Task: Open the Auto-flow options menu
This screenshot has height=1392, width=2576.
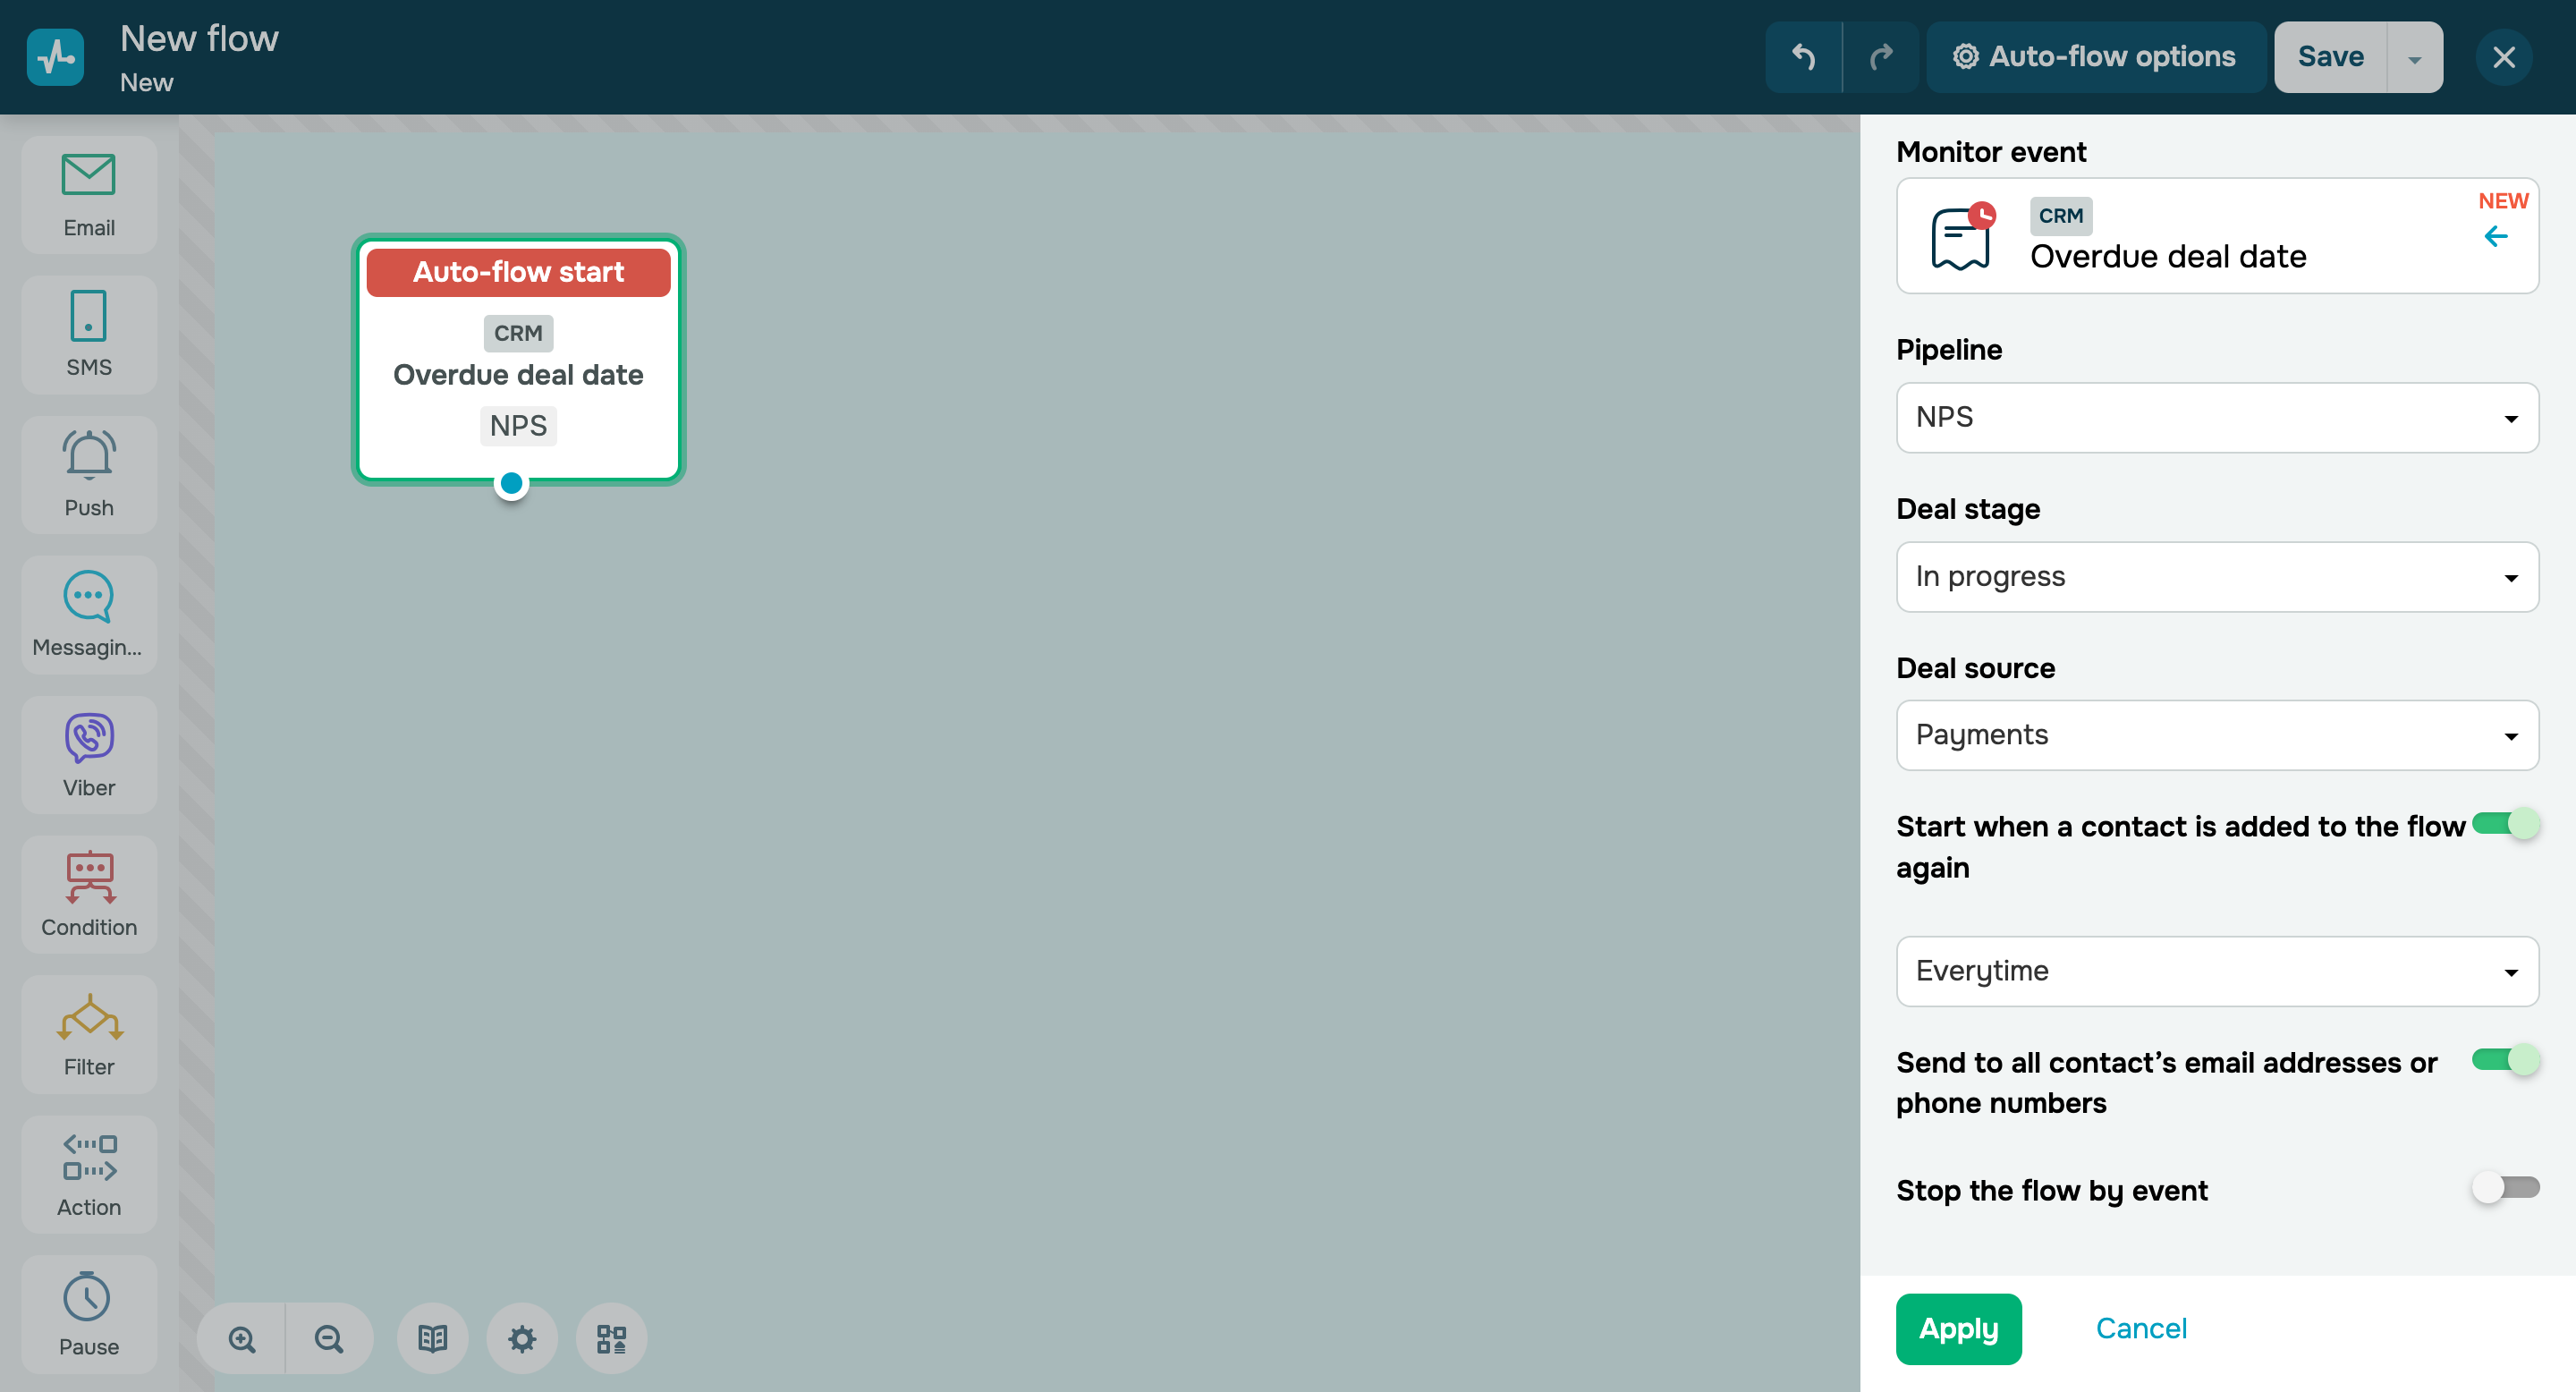Action: coord(2096,56)
